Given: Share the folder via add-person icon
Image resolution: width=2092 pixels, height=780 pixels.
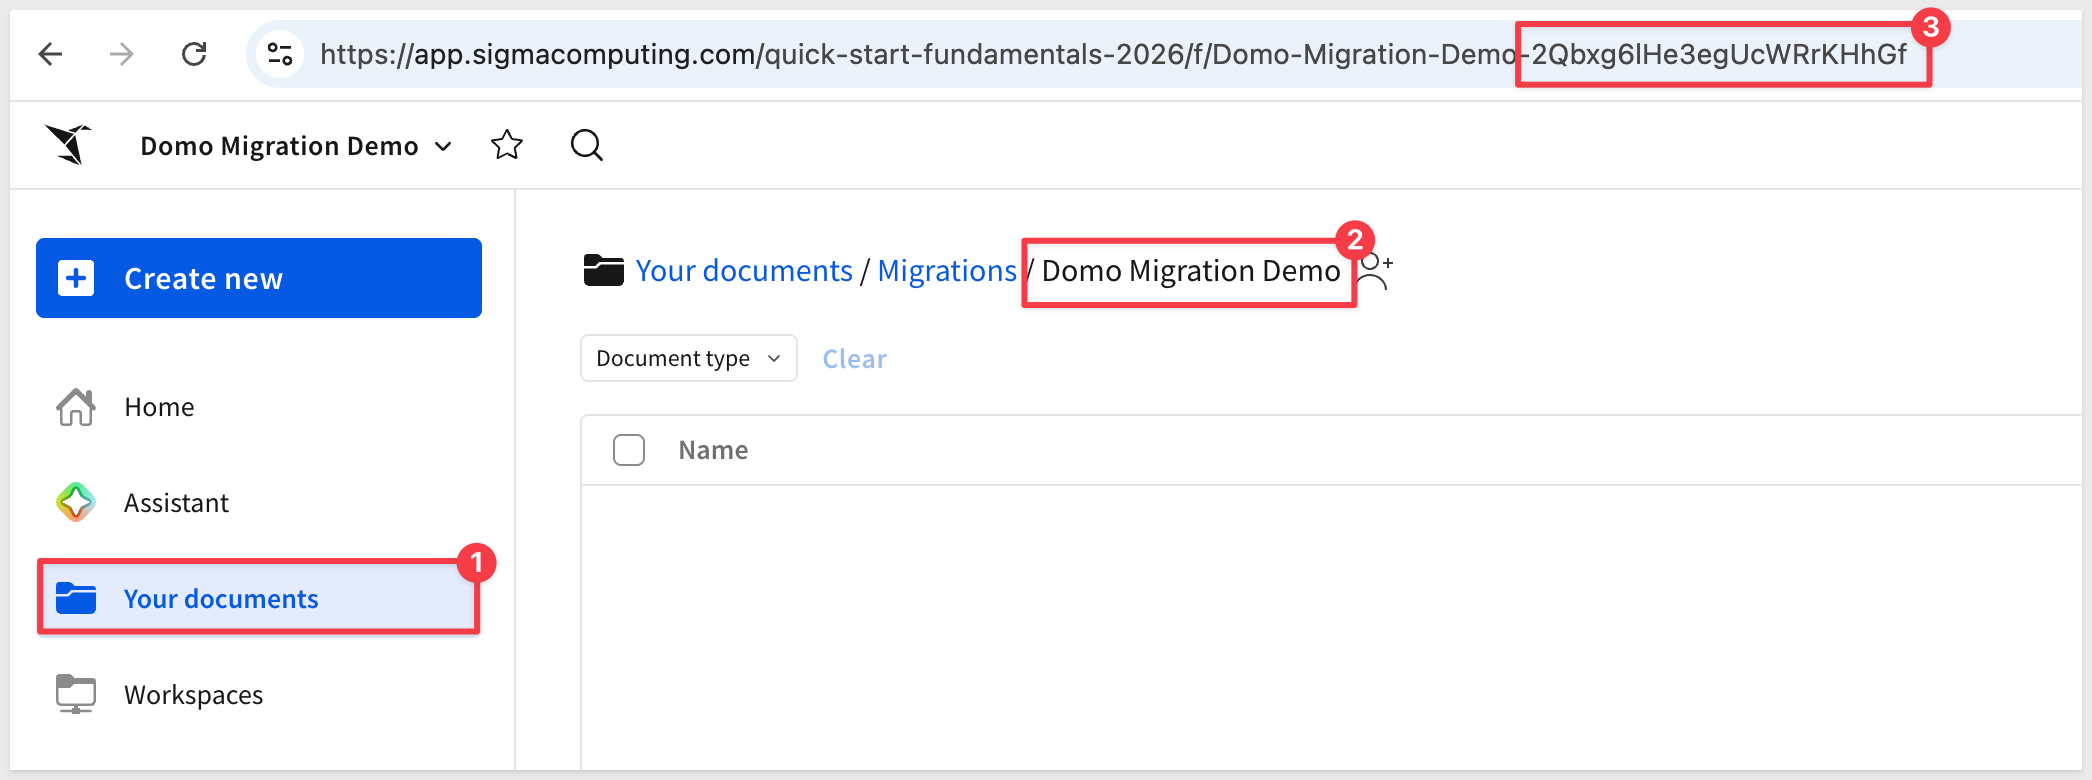Looking at the screenshot, I should point(1375,271).
